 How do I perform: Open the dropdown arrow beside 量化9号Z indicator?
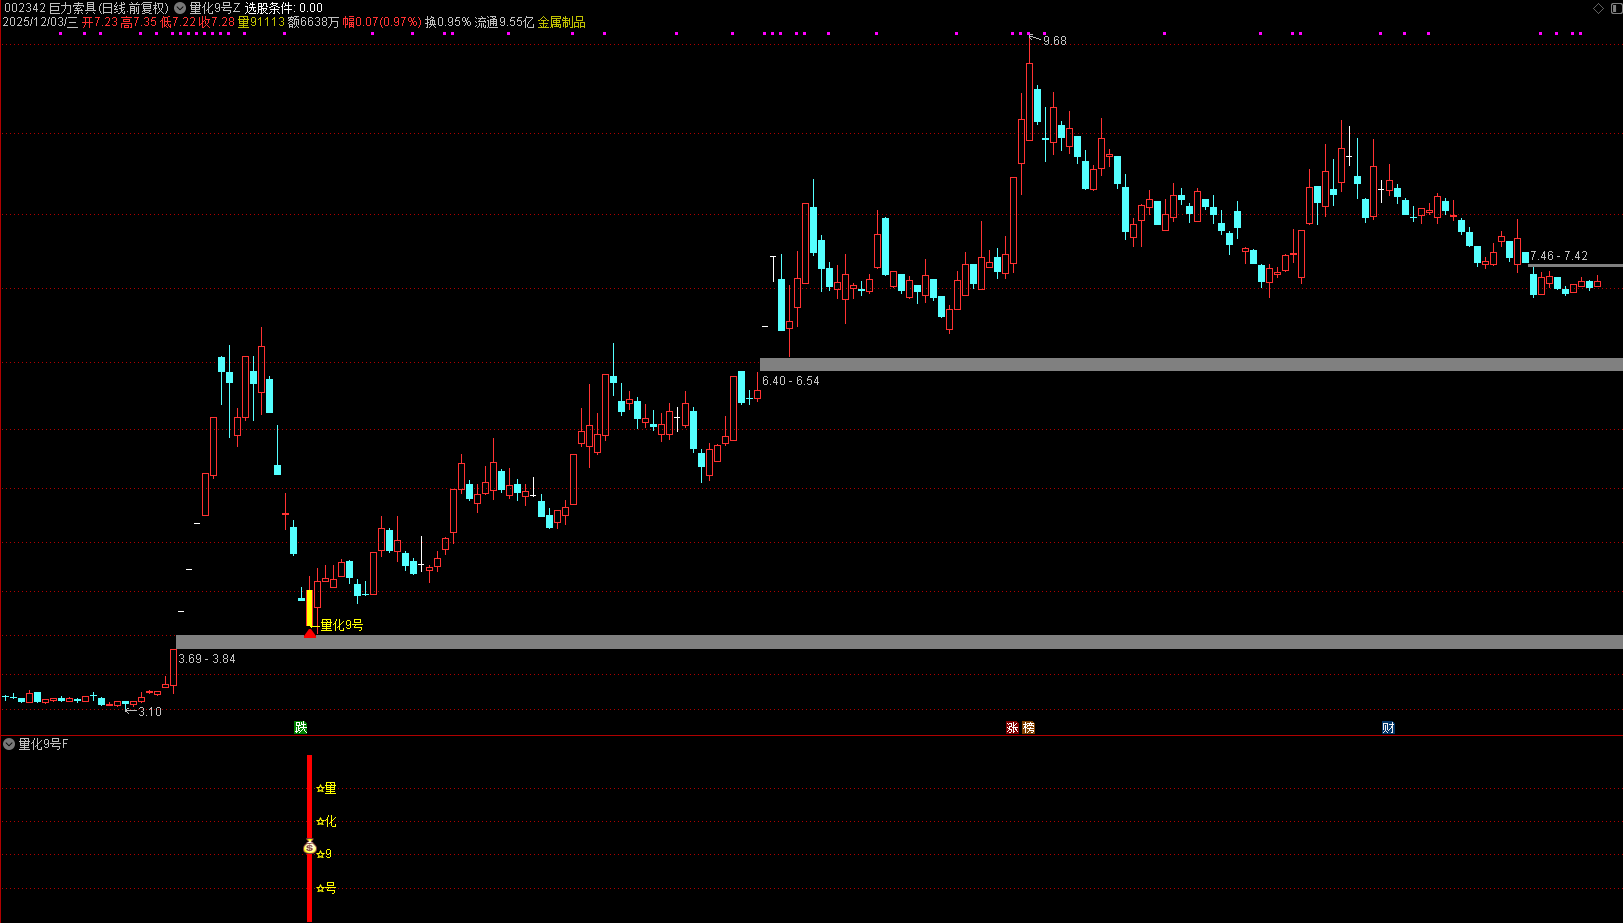[180, 8]
